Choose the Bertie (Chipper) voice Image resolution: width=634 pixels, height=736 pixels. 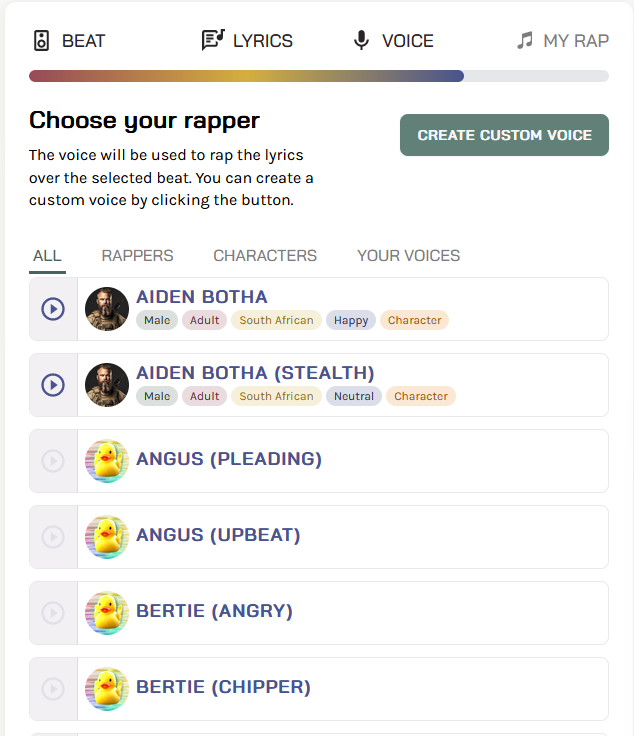pos(223,687)
